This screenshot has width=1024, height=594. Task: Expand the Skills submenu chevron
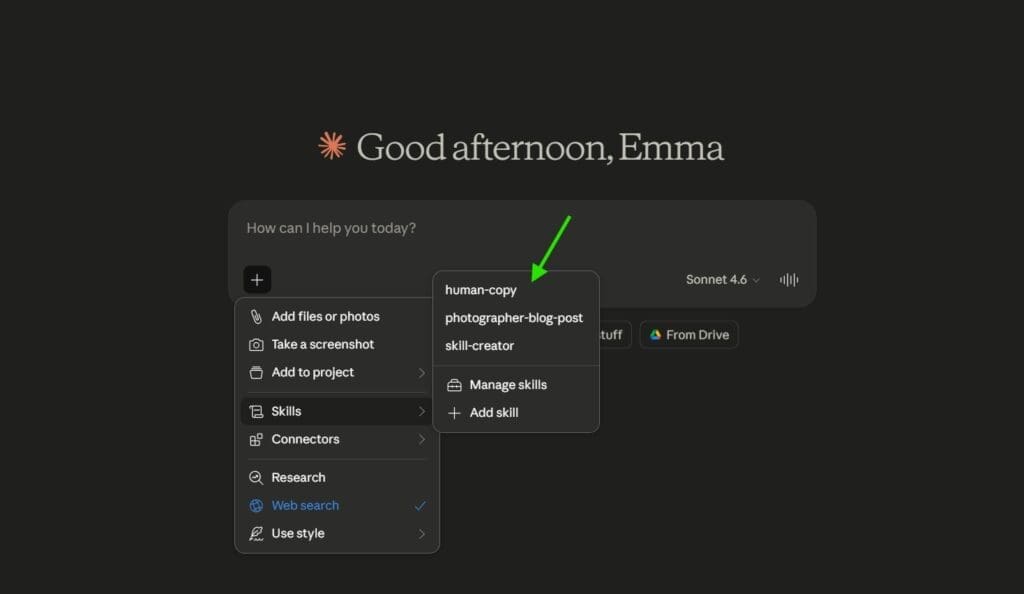coord(421,411)
